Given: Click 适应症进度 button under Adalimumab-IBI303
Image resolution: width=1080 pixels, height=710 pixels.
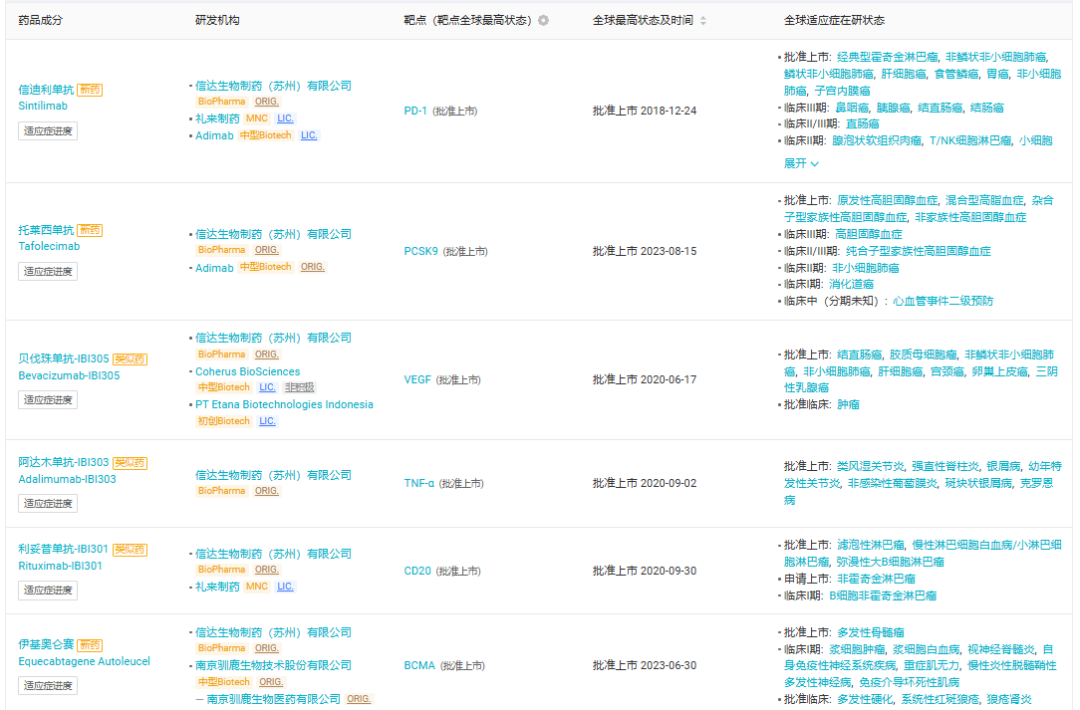Looking at the screenshot, I should (x=48, y=503).
